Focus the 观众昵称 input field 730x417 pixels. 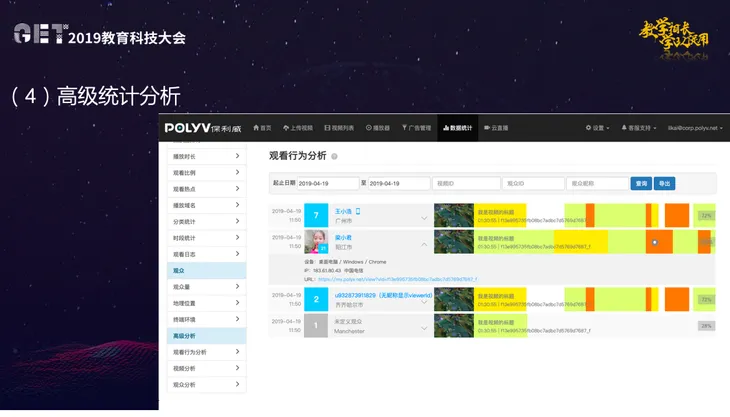597,183
